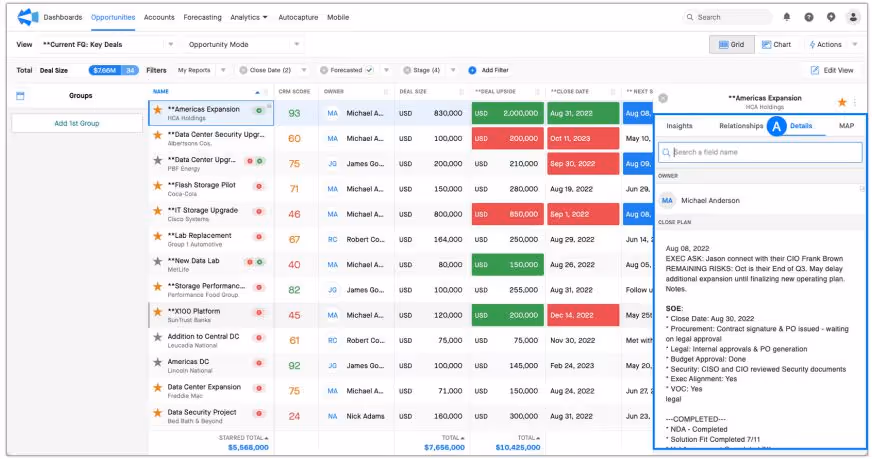
Task: Click the red Oct 11, 2023 close date cell
Action: click(583, 139)
